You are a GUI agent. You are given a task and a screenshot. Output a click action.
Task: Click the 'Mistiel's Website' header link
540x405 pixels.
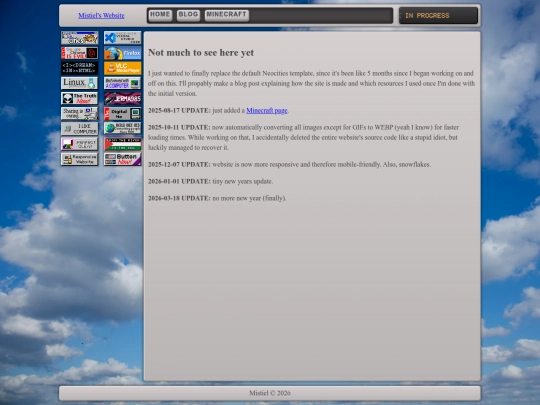pos(101,15)
